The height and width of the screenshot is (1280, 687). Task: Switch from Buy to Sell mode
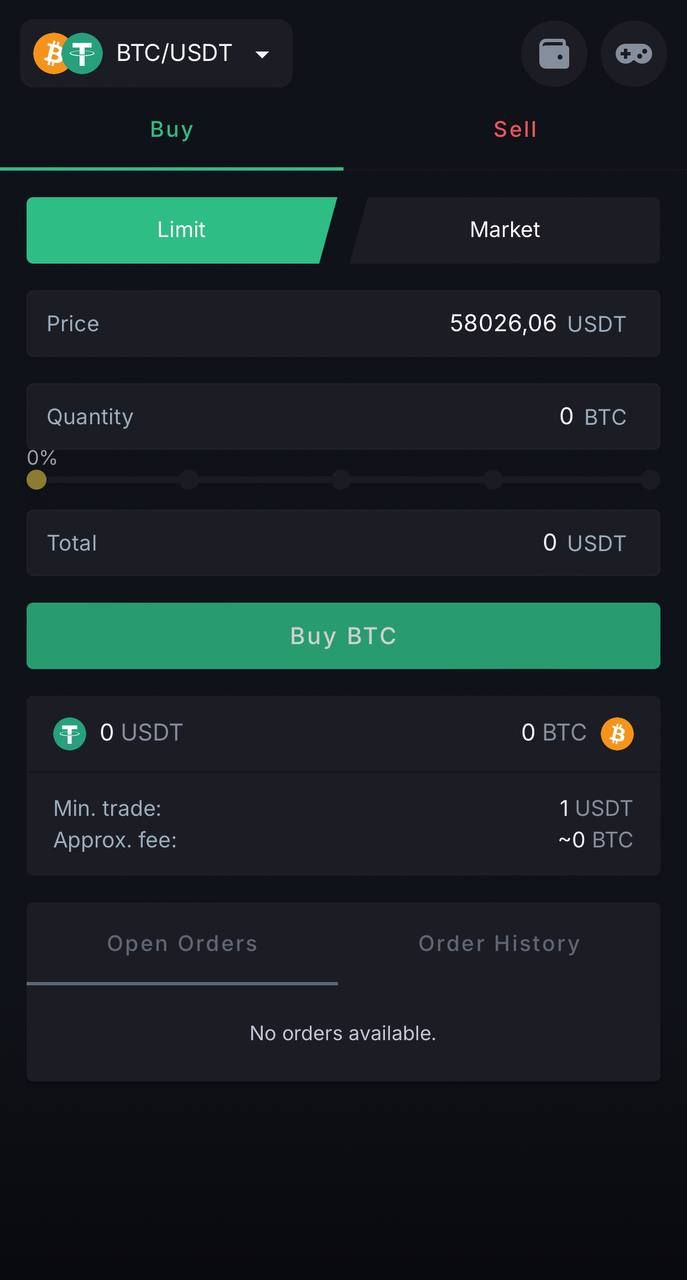515,129
